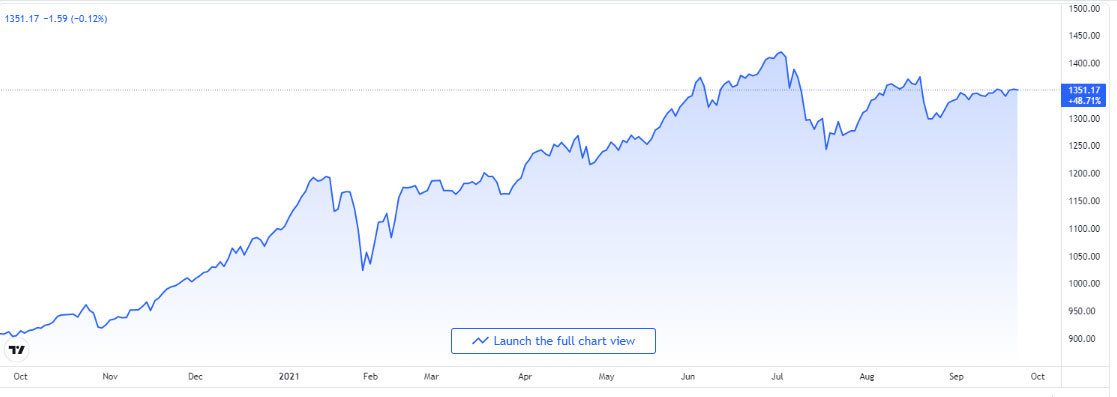Launch the full chart view
Viewport: 1117px width, 397px height.
553,341
